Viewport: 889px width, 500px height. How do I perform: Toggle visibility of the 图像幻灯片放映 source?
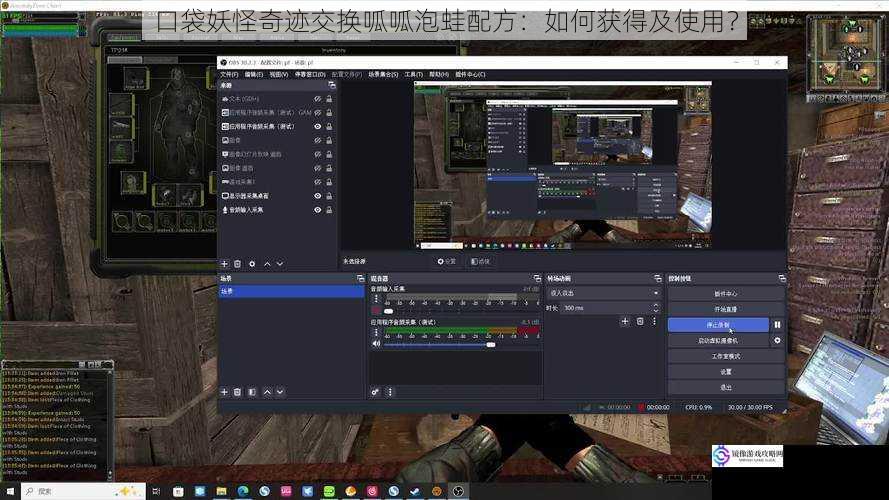pyautogui.click(x=318, y=154)
